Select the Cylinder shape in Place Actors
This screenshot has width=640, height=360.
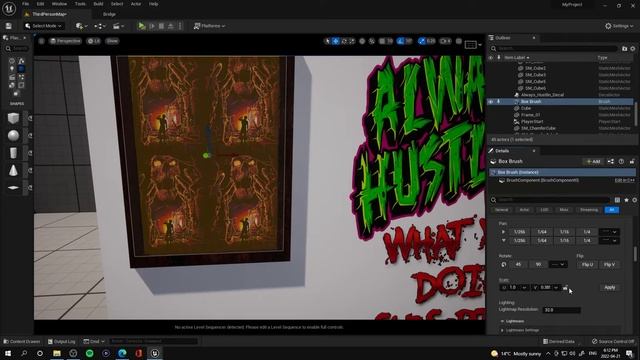pyautogui.click(x=13, y=153)
